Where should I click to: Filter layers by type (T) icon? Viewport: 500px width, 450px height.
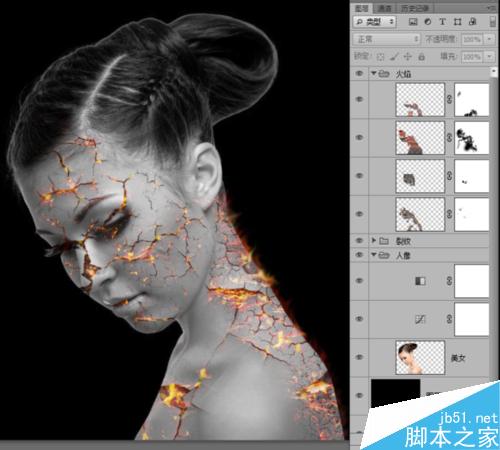coord(442,22)
